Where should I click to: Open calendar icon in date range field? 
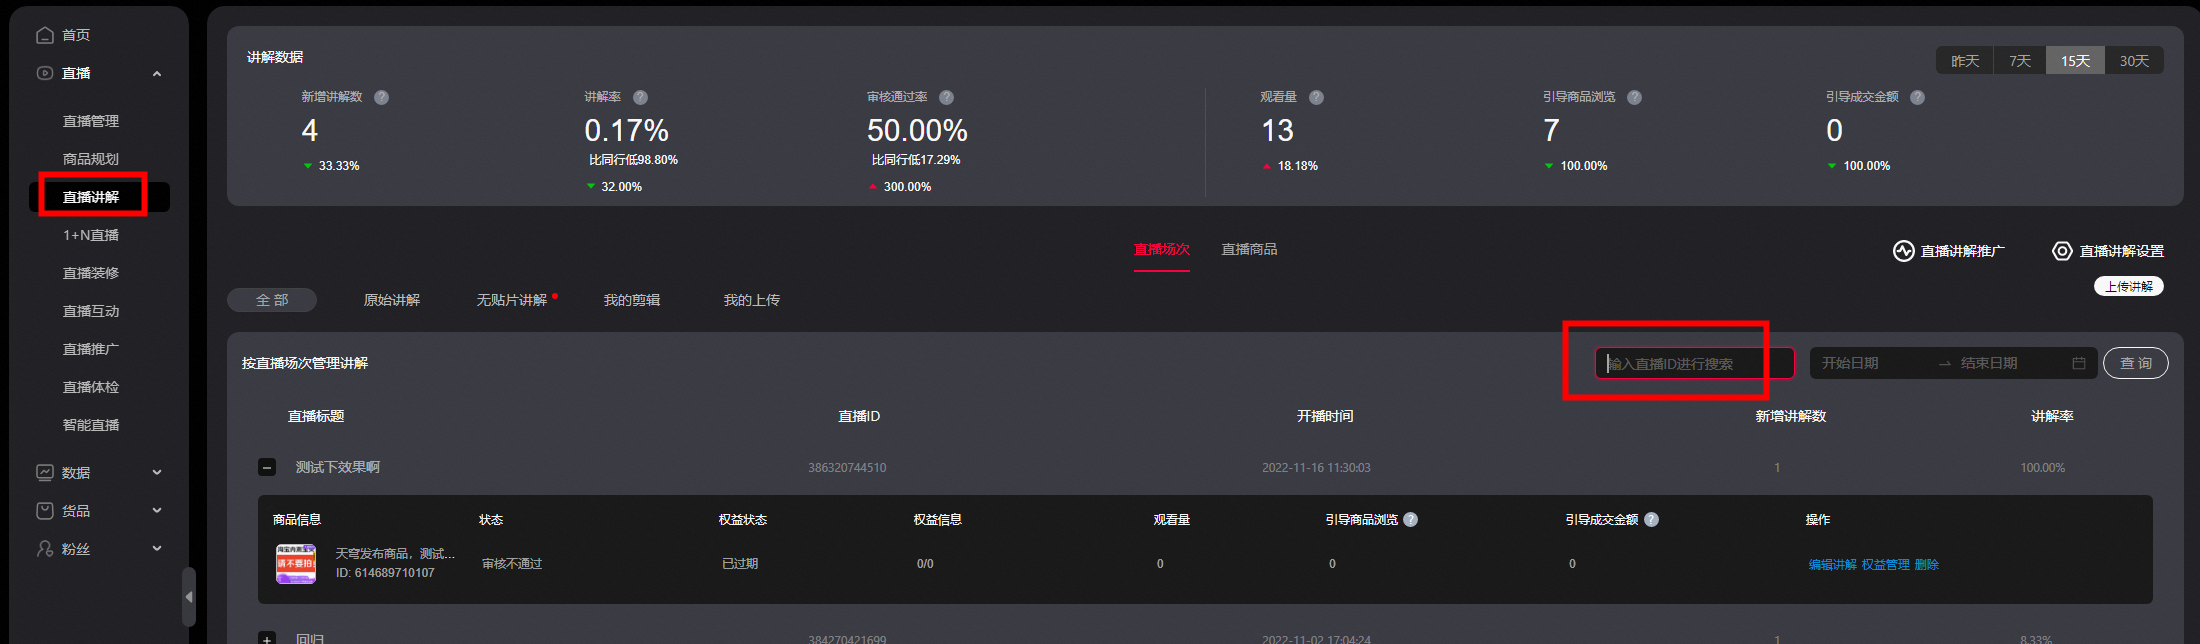click(x=2079, y=363)
